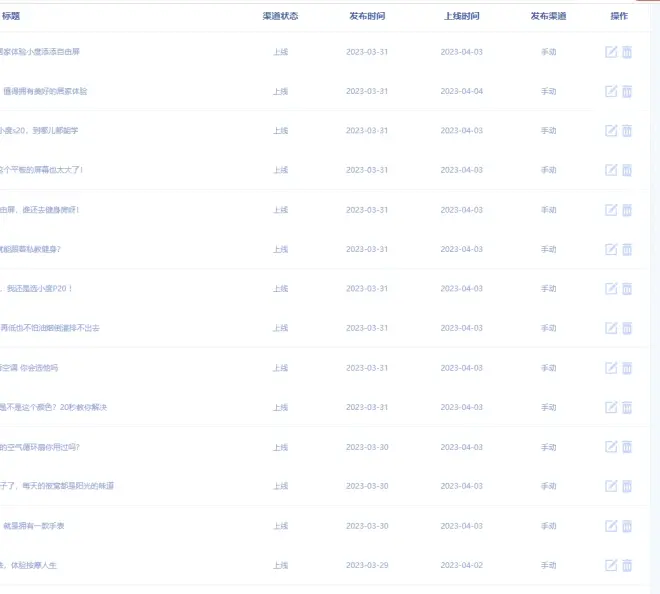Click the trash icon for the '油烟倒灌排不出去' row

(x=627, y=328)
